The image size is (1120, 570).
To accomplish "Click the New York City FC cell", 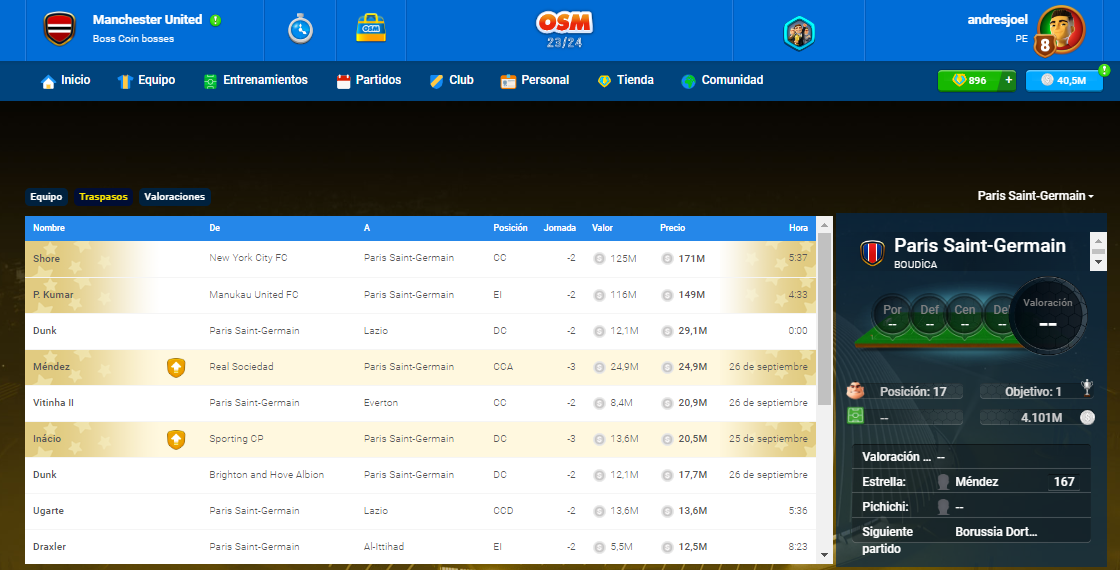I will [x=248, y=258].
